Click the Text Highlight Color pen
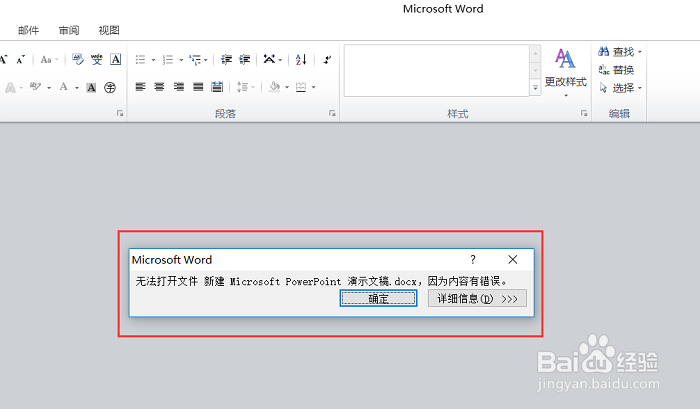This screenshot has height=409, width=700. (x=36, y=87)
